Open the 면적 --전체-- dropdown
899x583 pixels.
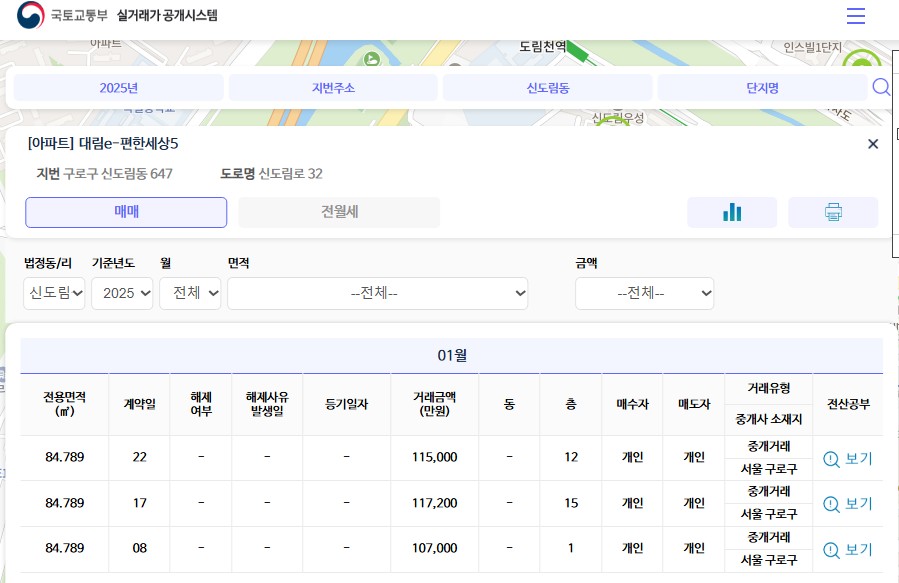[x=378, y=293]
